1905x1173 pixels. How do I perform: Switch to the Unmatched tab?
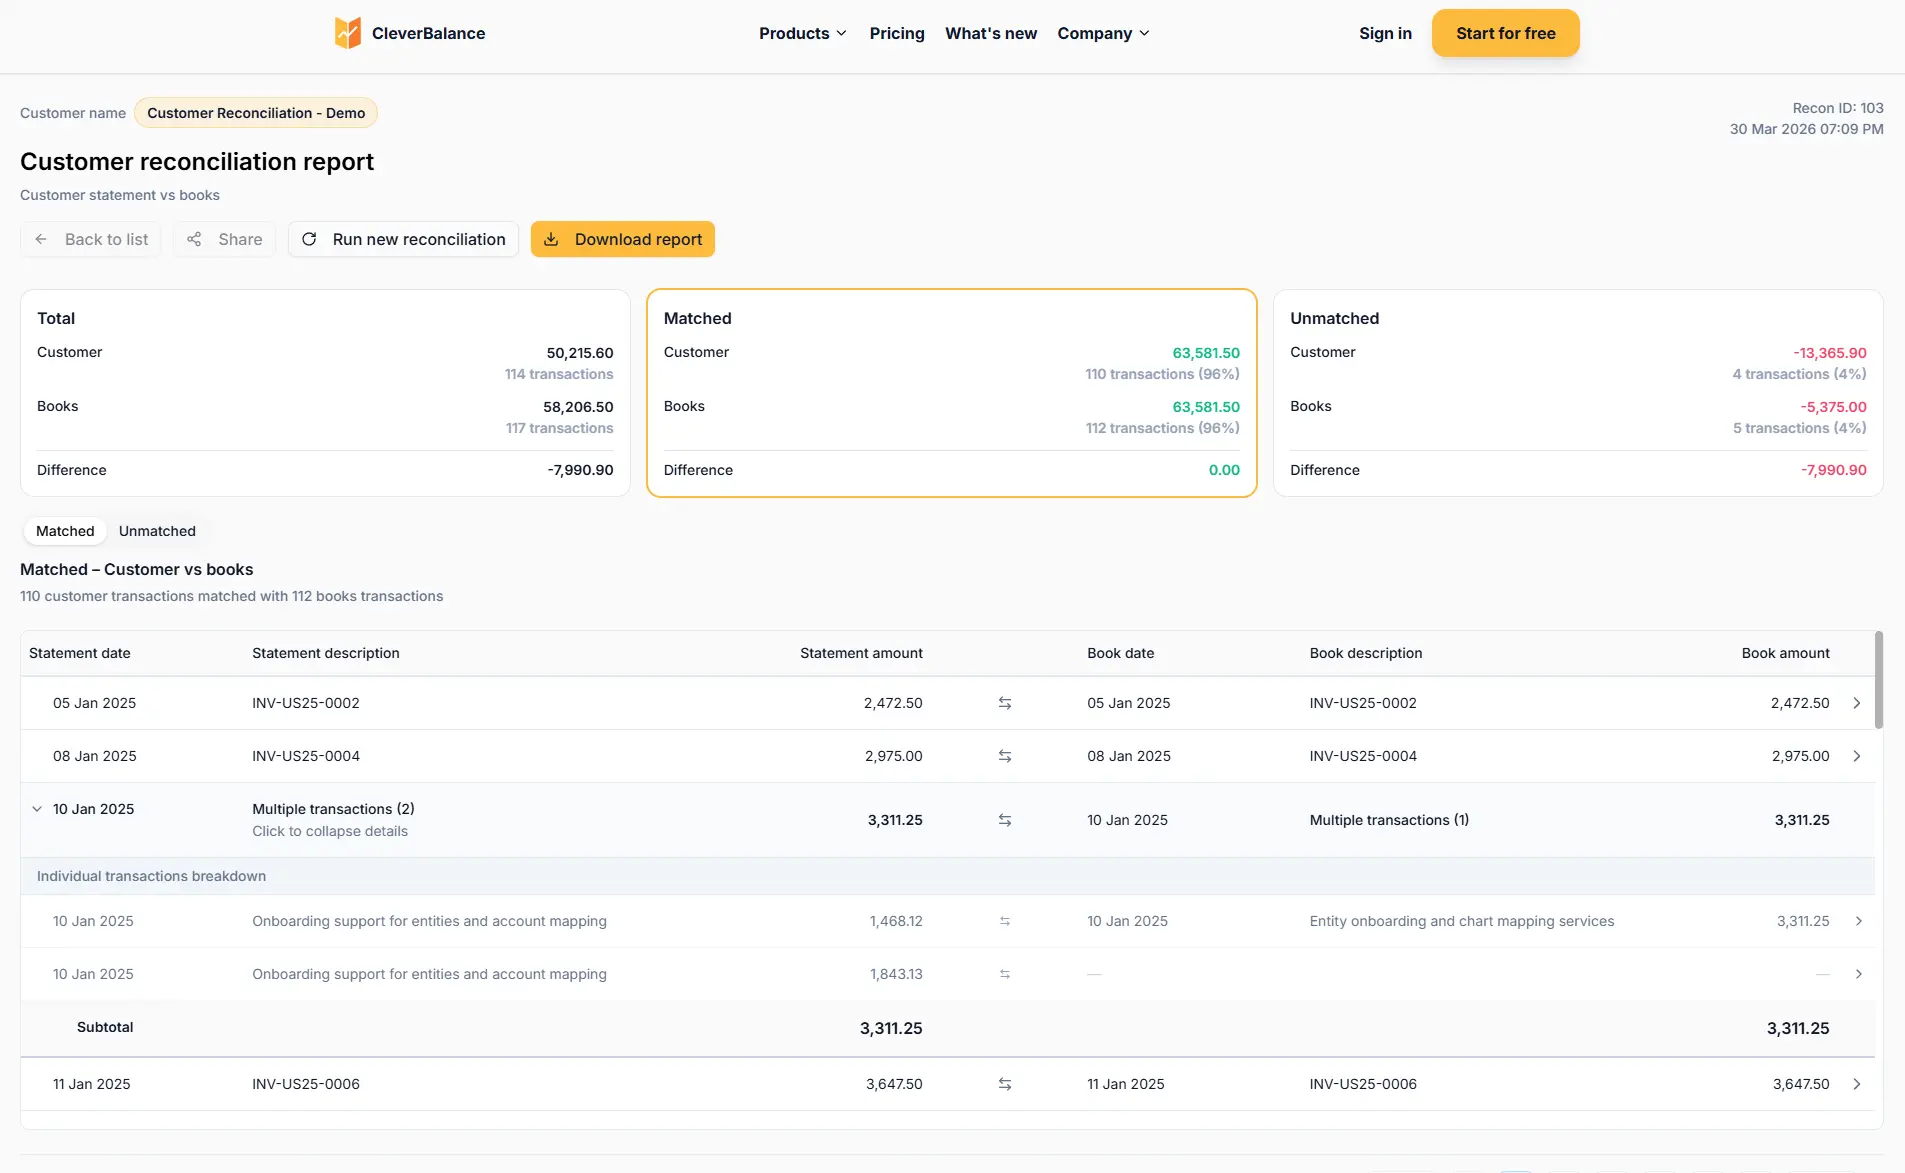[157, 531]
